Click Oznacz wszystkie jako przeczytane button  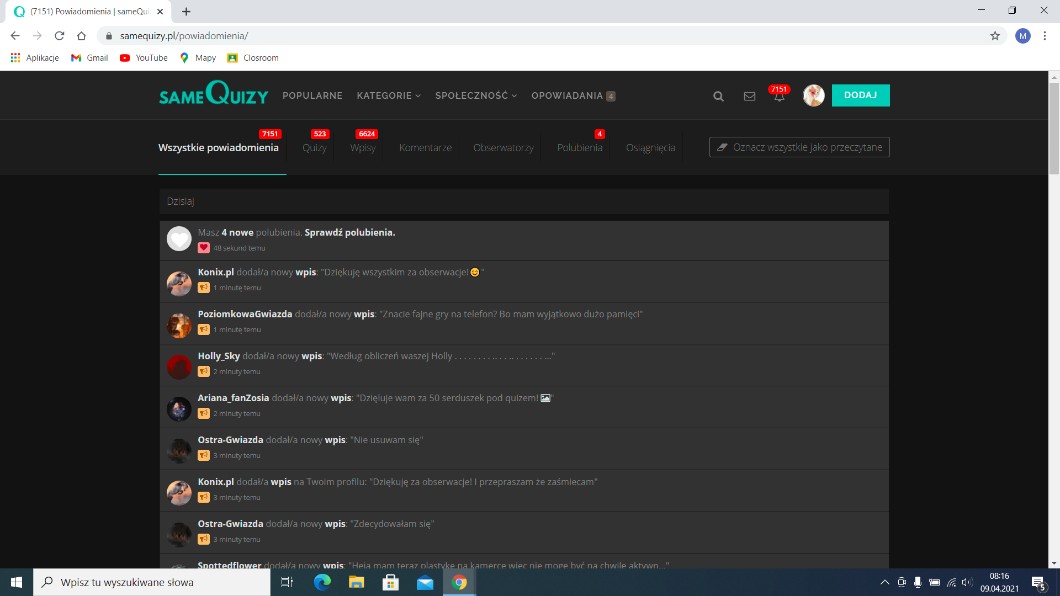[x=799, y=147]
